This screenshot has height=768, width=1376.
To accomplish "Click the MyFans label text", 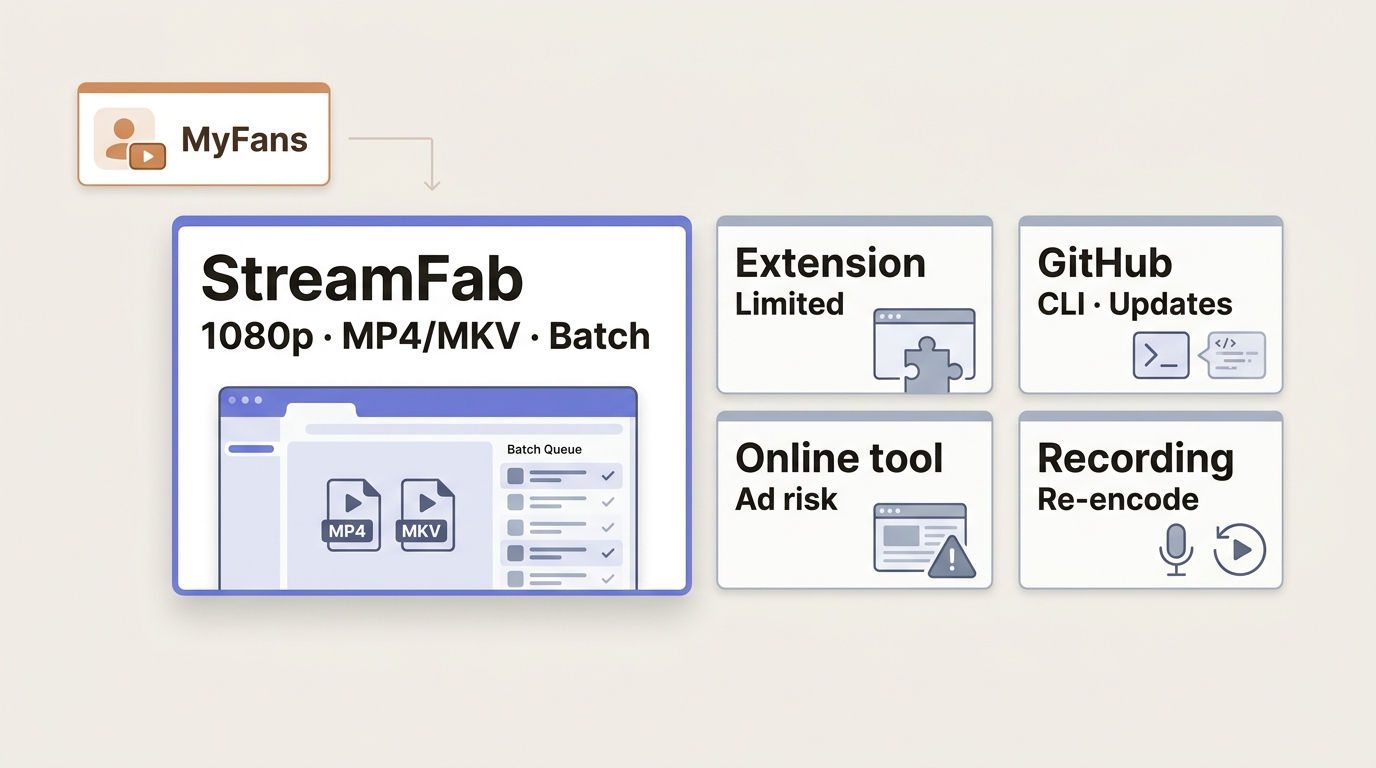I will [x=244, y=139].
